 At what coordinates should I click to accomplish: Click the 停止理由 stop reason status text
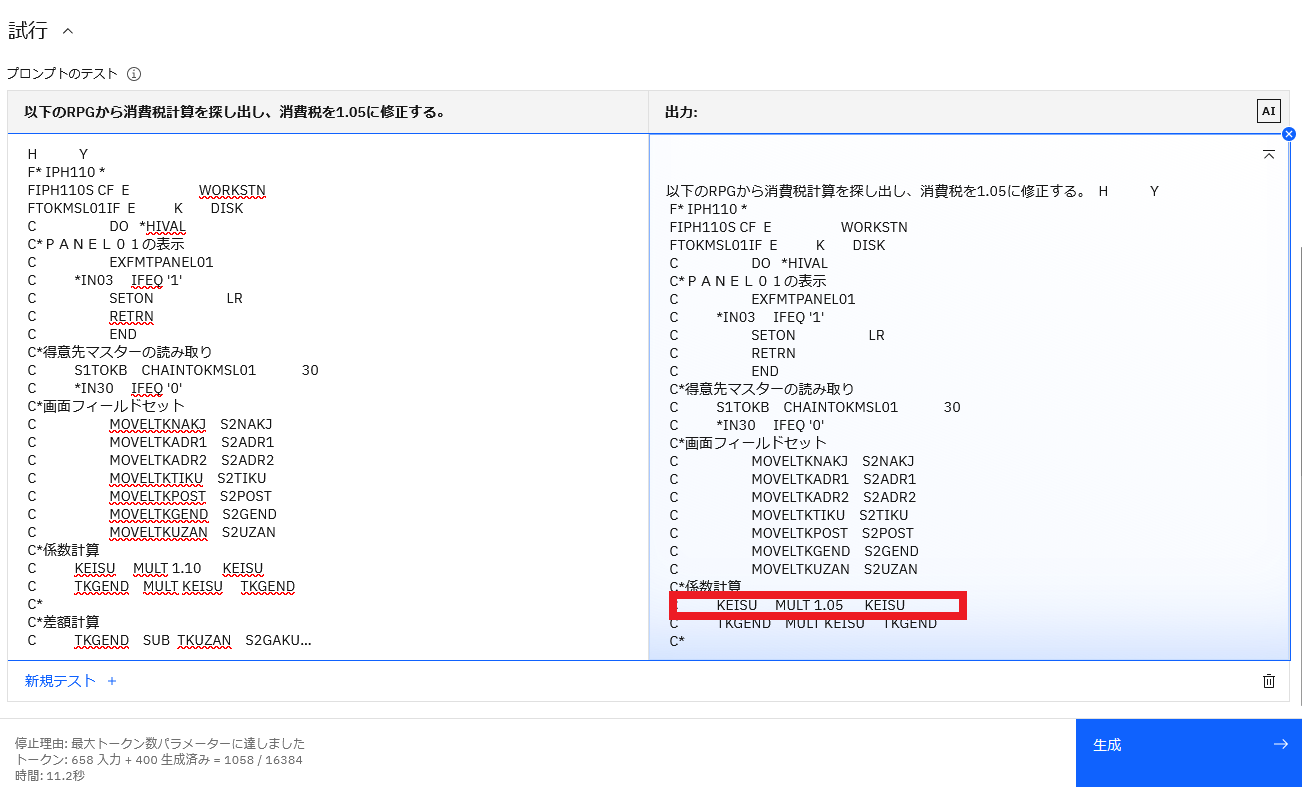click(160, 744)
